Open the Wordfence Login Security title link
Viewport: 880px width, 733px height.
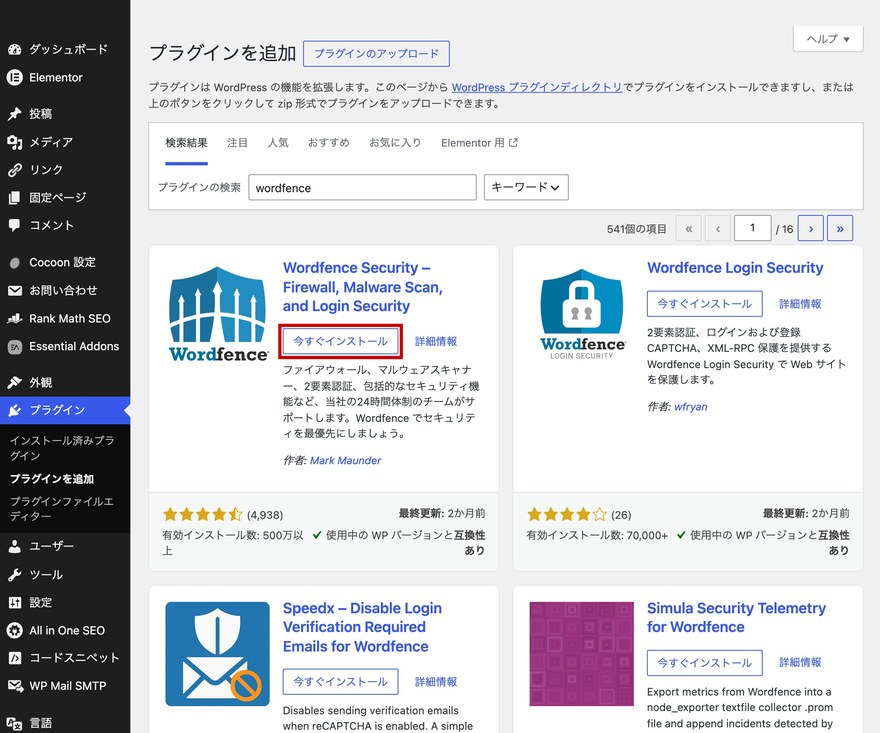tap(735, 268)
